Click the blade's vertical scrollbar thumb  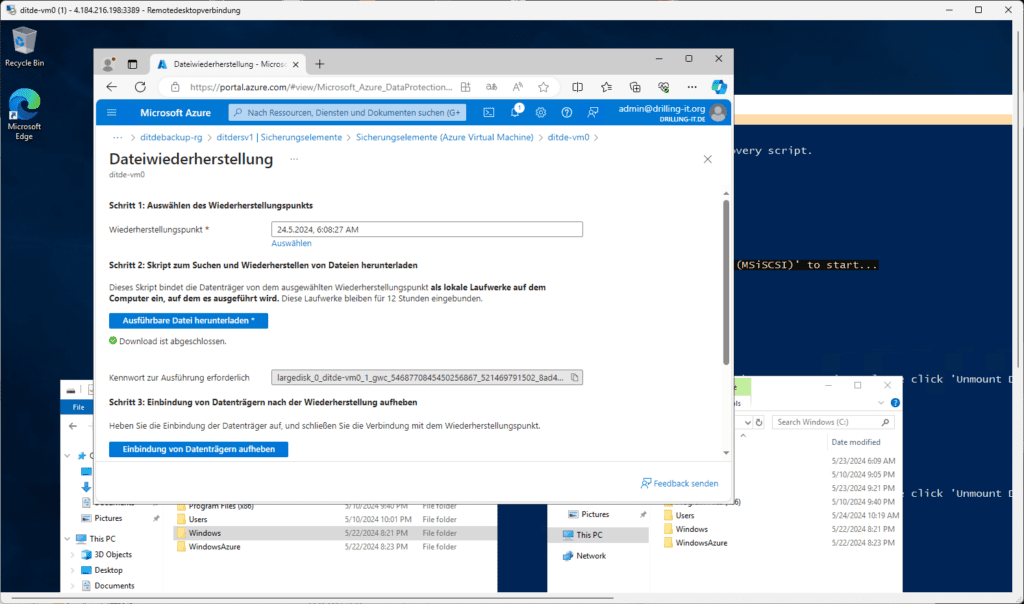tap(726, 282)
